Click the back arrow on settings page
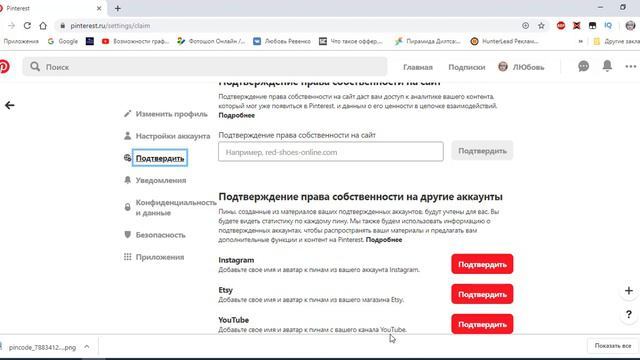Image resolution: width=640 pixels, height=360 pixels. [x=9, y=105]
